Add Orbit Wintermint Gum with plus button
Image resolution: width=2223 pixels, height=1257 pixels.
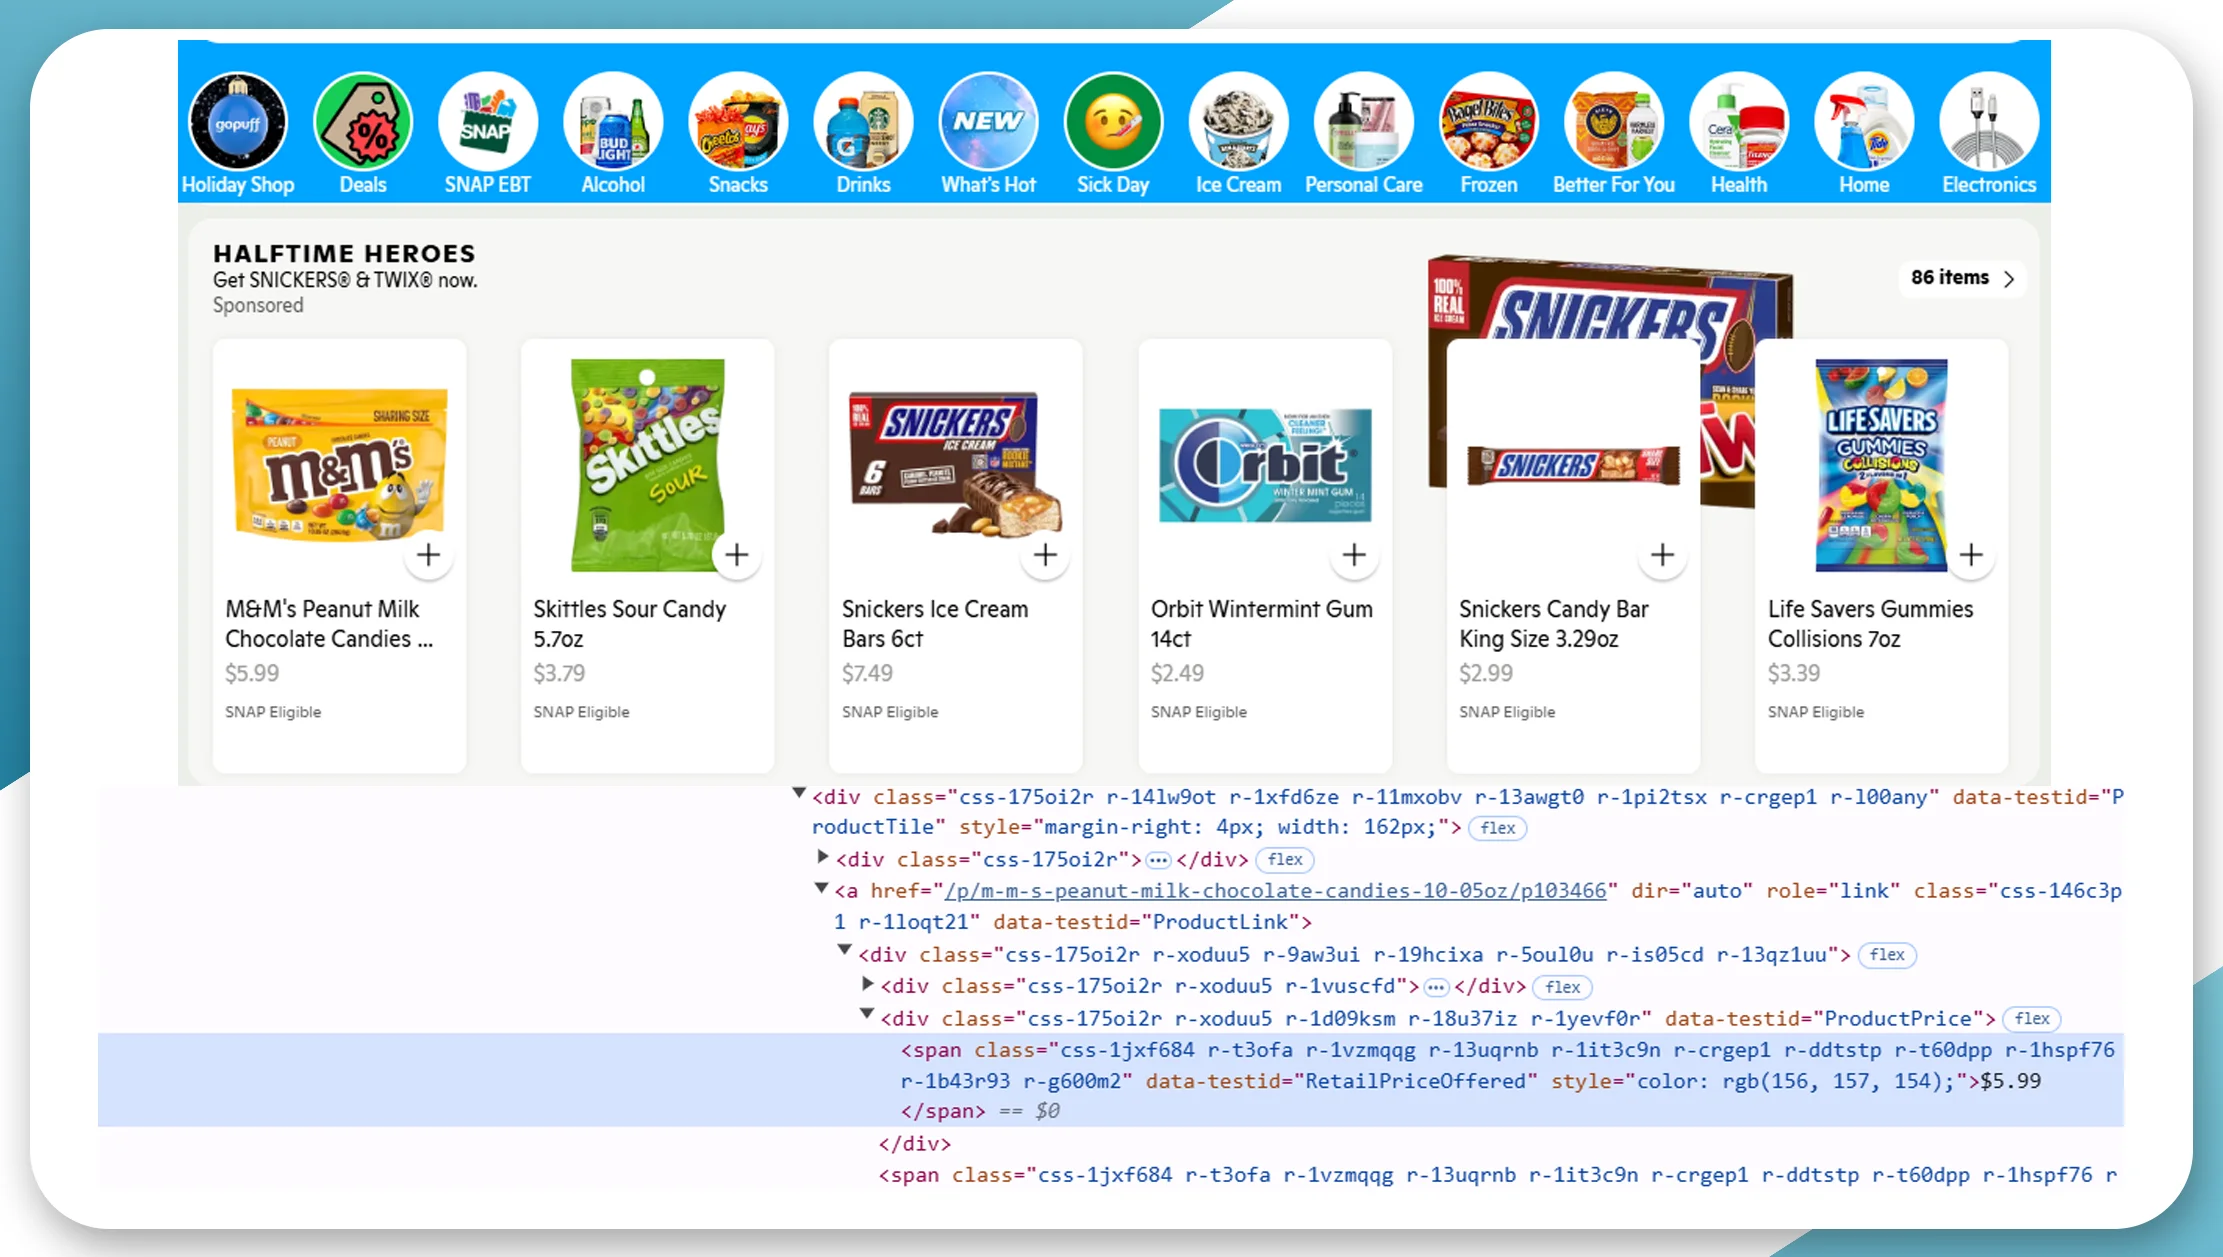click(x=1354, y=554)
